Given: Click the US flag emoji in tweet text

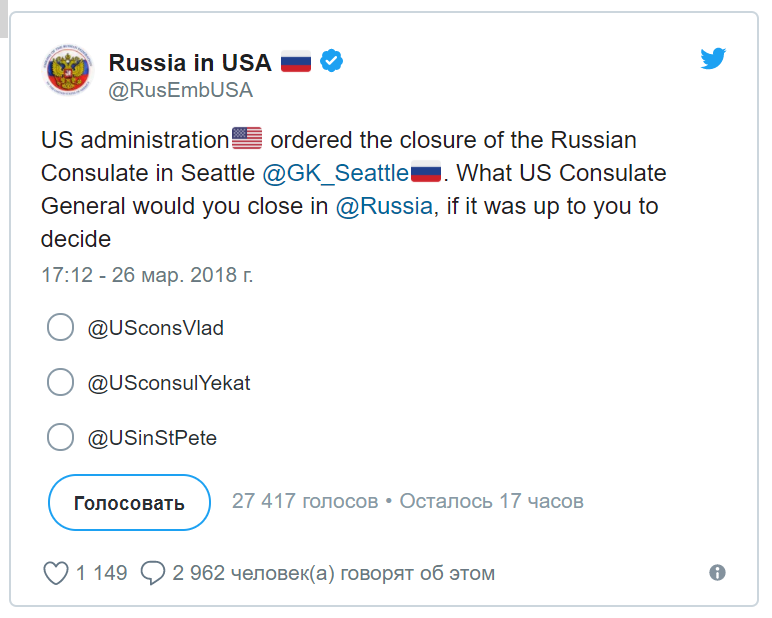Looking at the screenshot, I should pyautogui.click(x=247, y=138).
